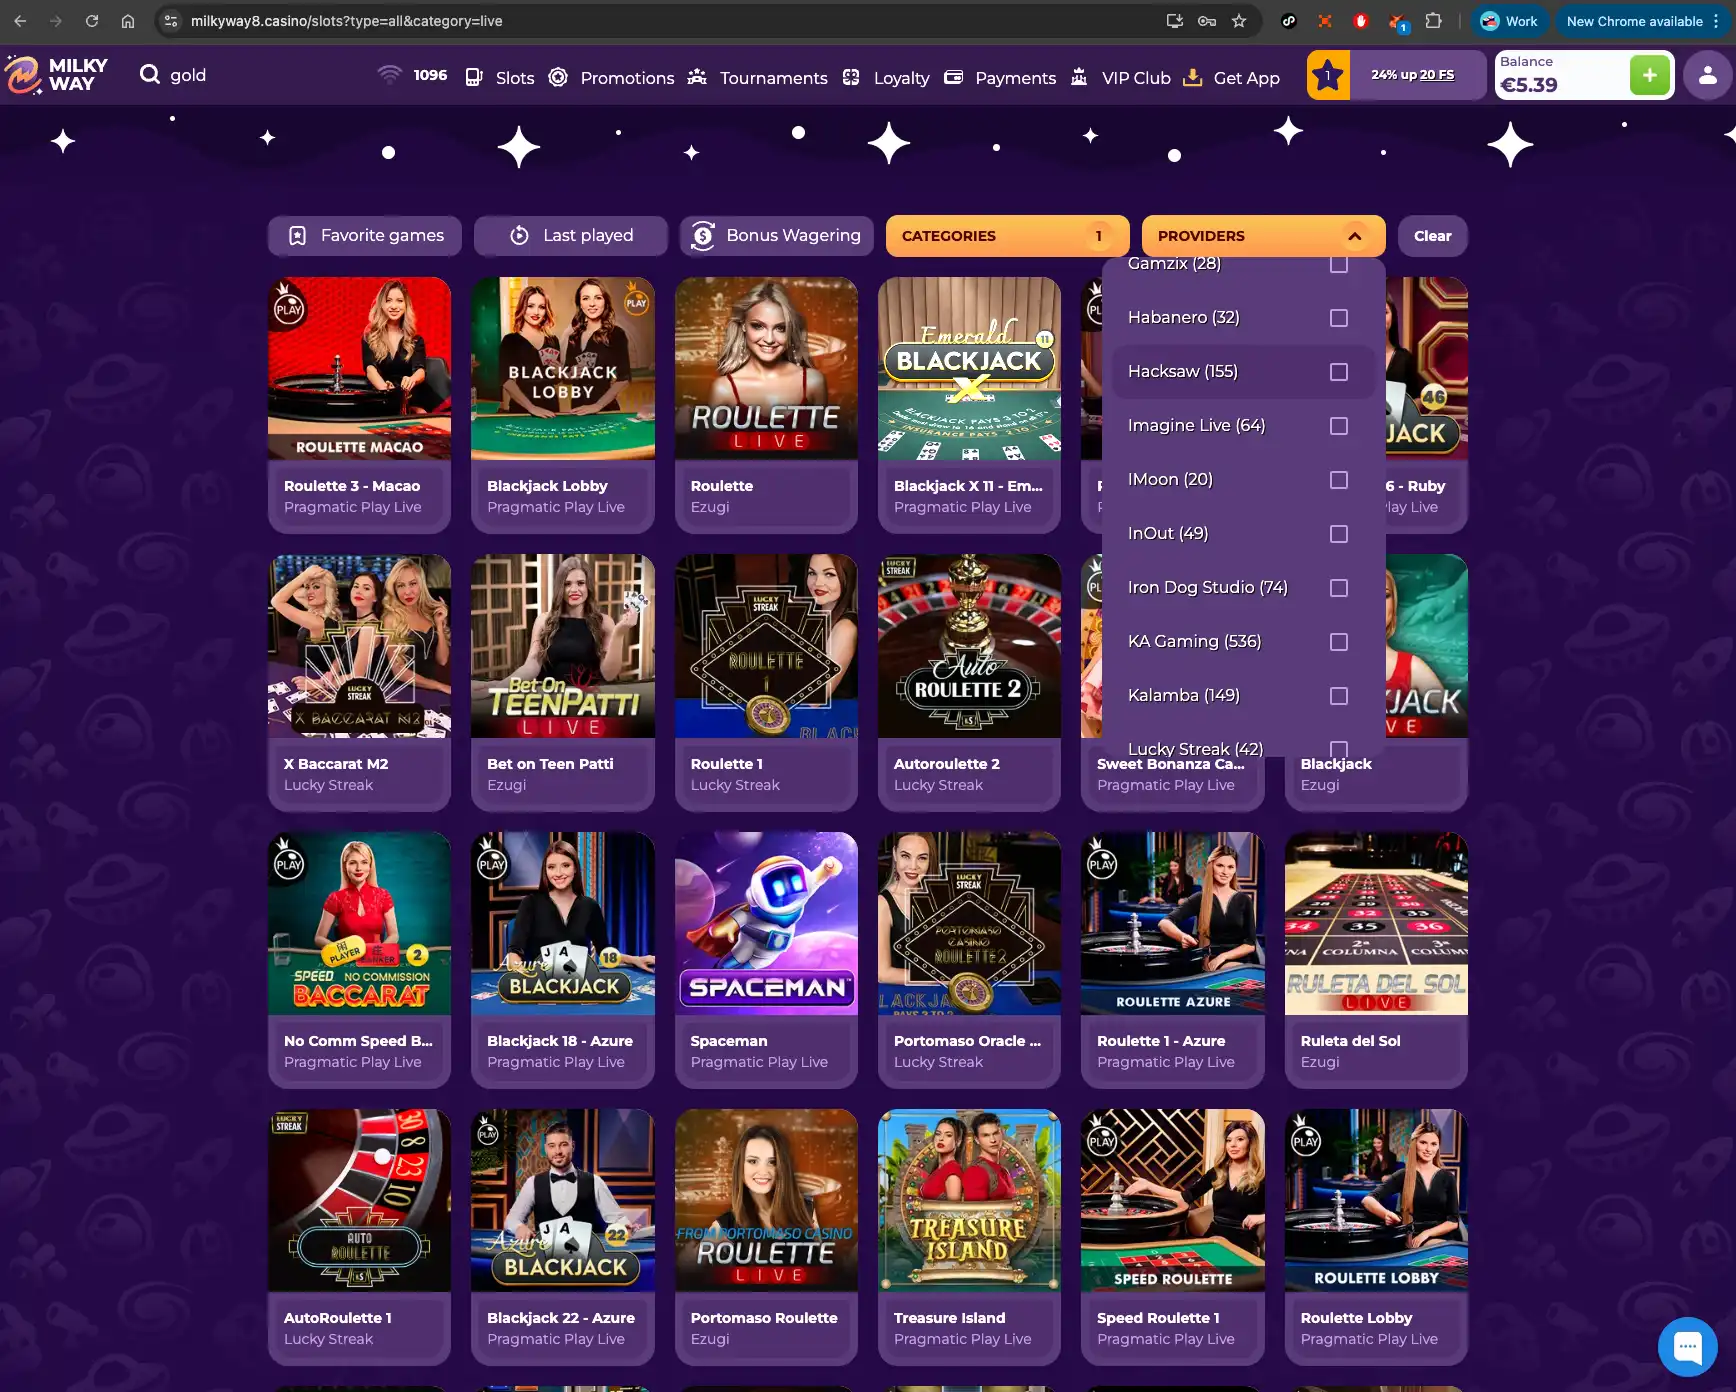
Task: Click the password key icon in address bar
Action: coord(1207,21)
